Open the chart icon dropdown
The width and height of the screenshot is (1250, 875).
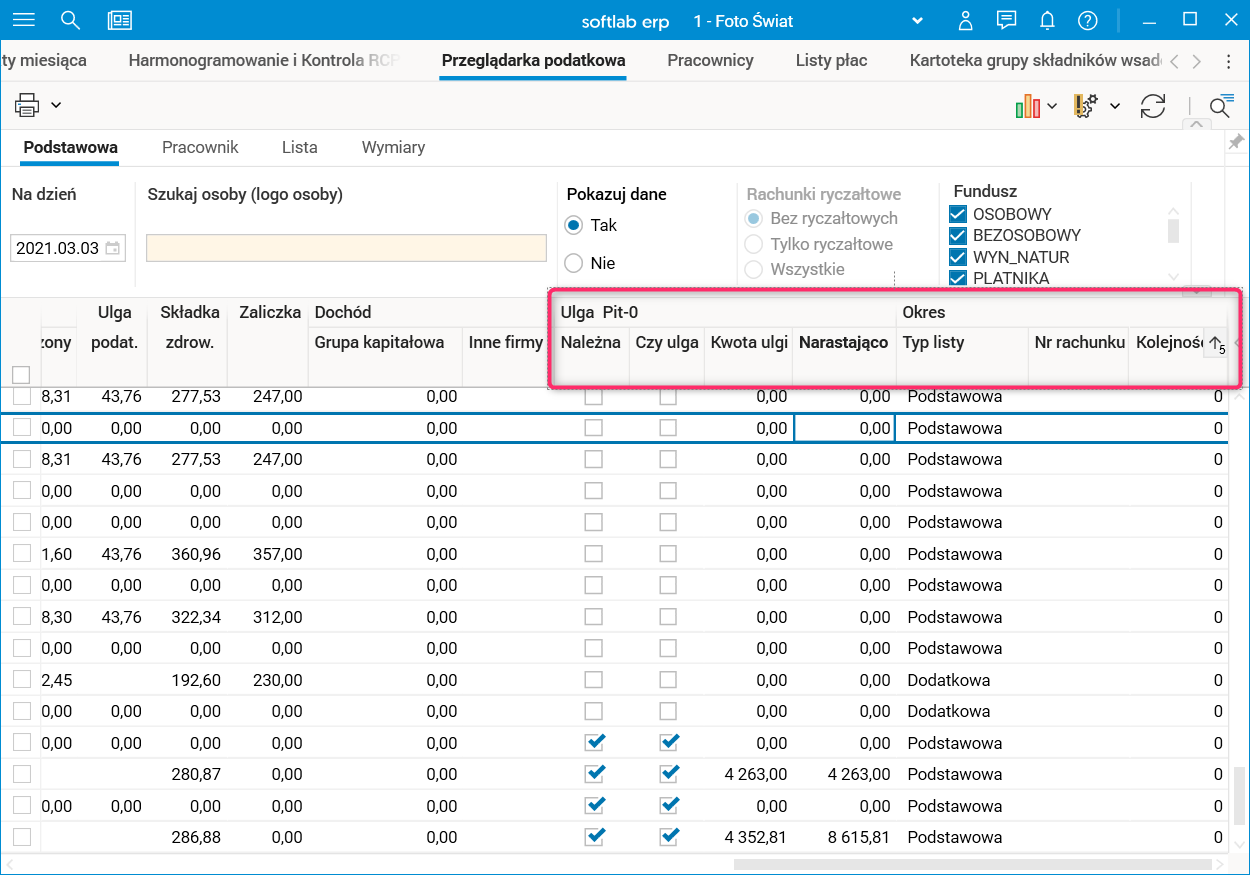[1052, 106]
